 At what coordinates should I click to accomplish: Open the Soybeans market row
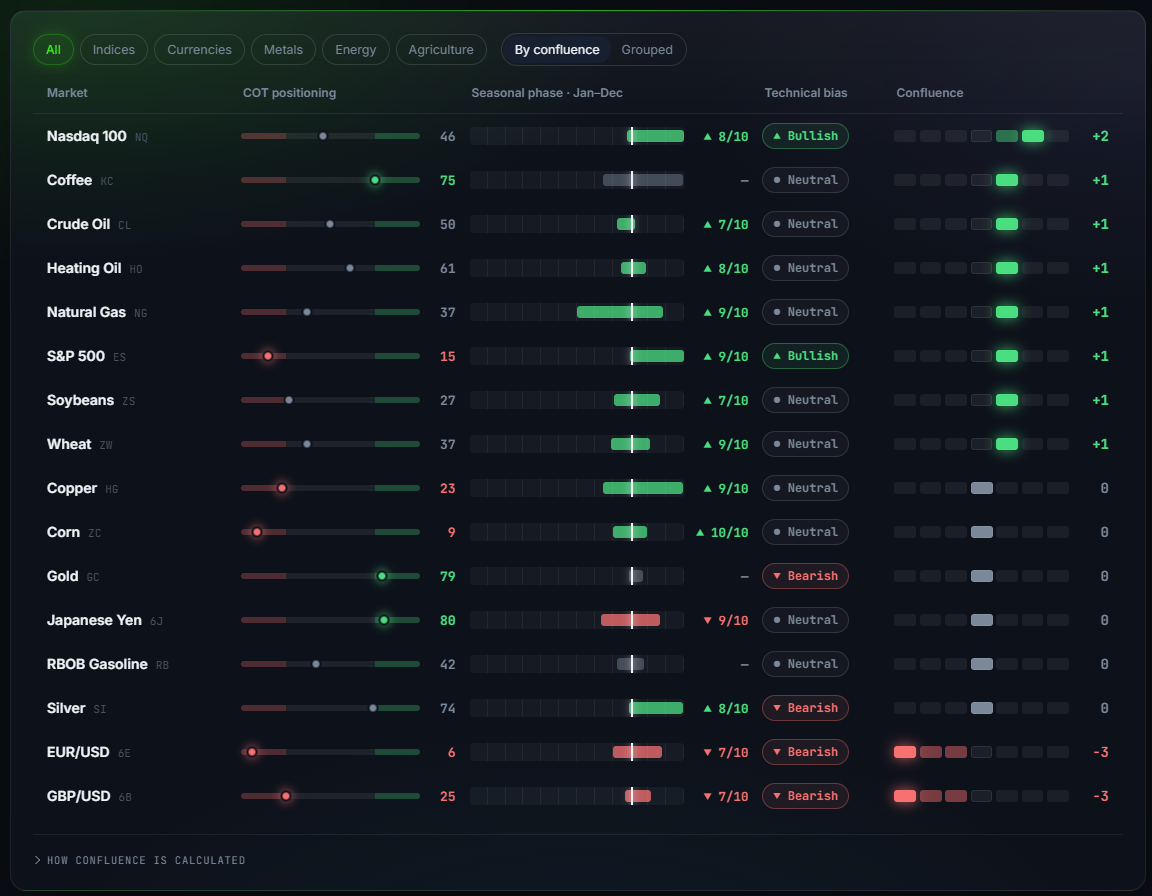(577, 400)
